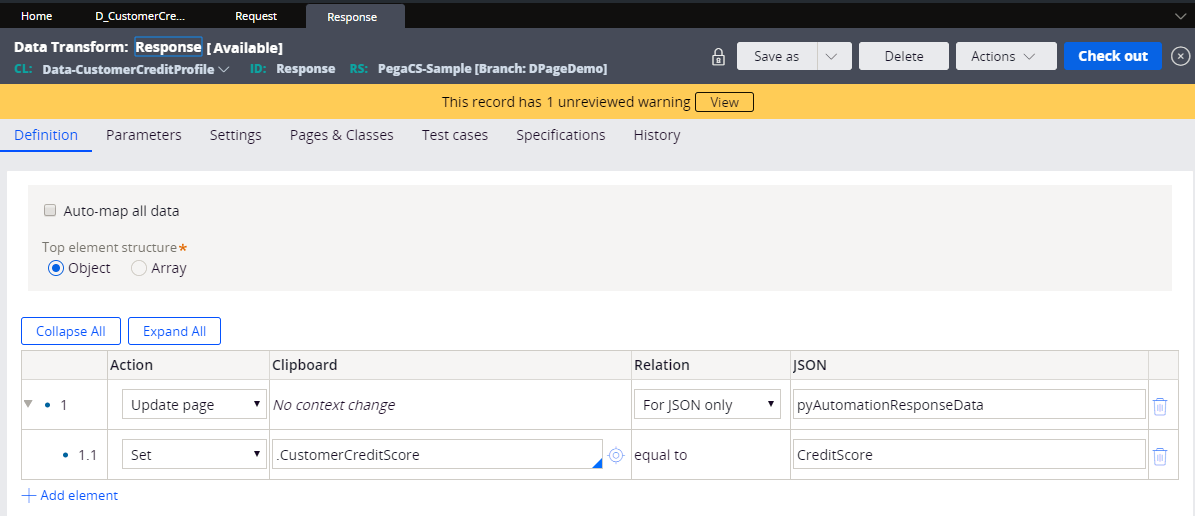This screenshot has width=1195, height=516.
Task: Click the No context change text
Action: (x=334, y=405)
